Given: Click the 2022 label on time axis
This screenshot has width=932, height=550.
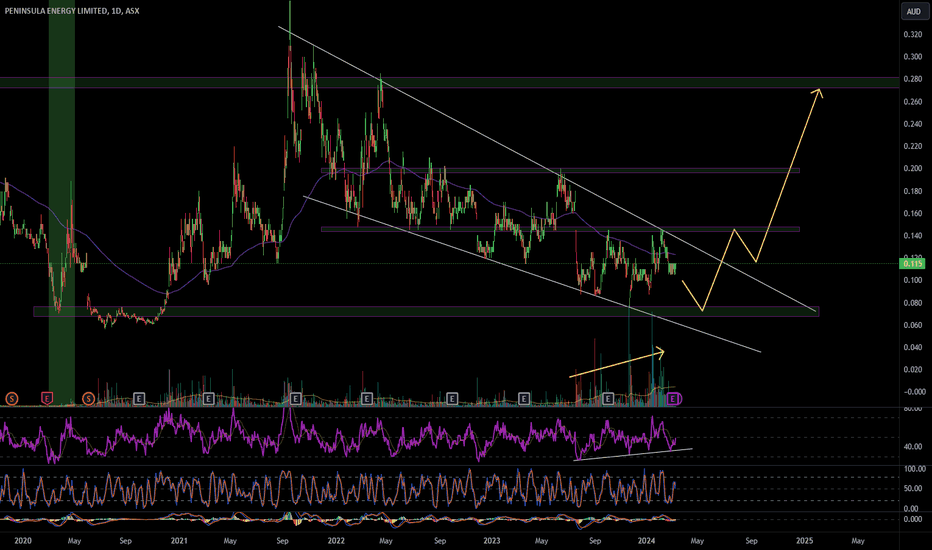Looking at the screenshot, I should coord(336,541).
